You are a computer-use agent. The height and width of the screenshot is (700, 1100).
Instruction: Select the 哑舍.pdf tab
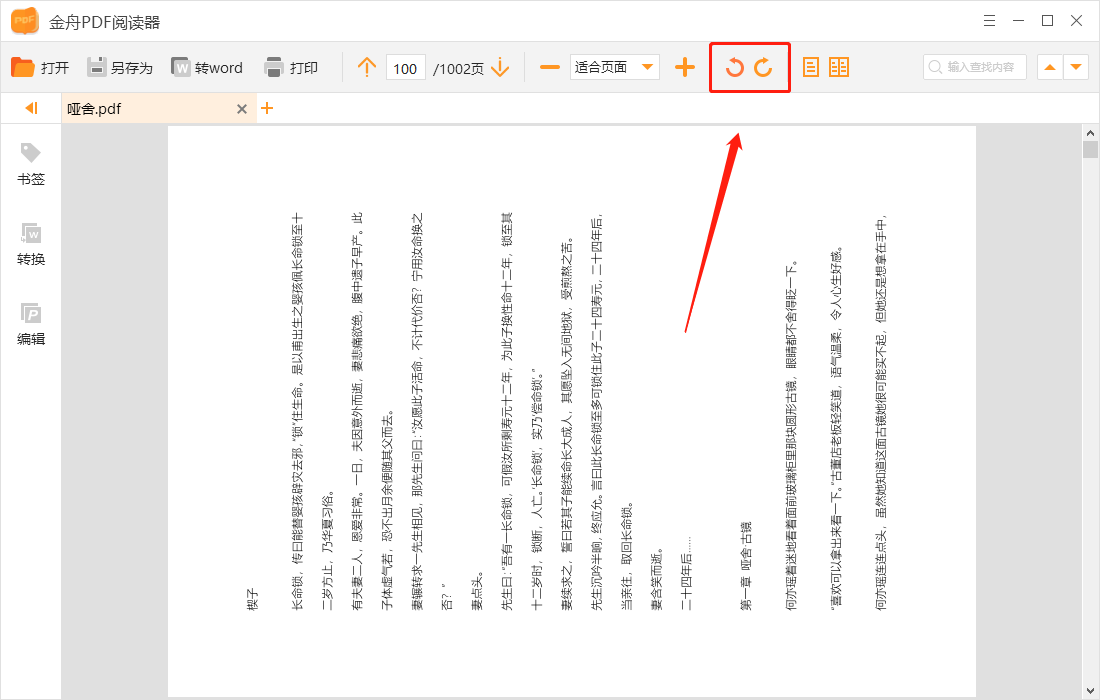coord(159,109)
